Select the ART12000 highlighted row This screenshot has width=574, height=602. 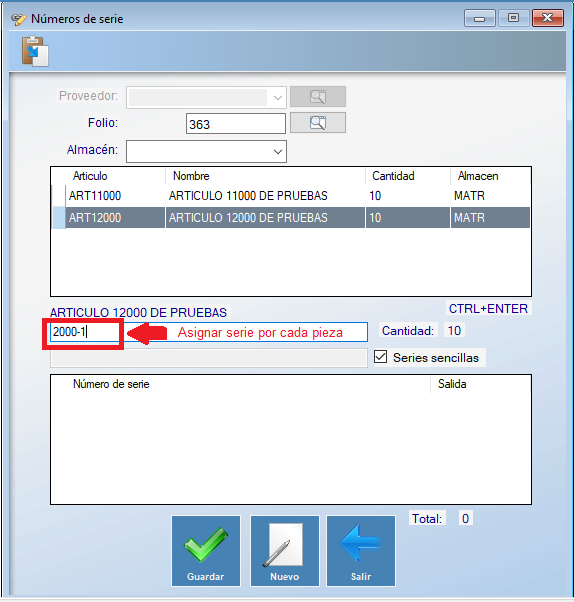[291, 218]
